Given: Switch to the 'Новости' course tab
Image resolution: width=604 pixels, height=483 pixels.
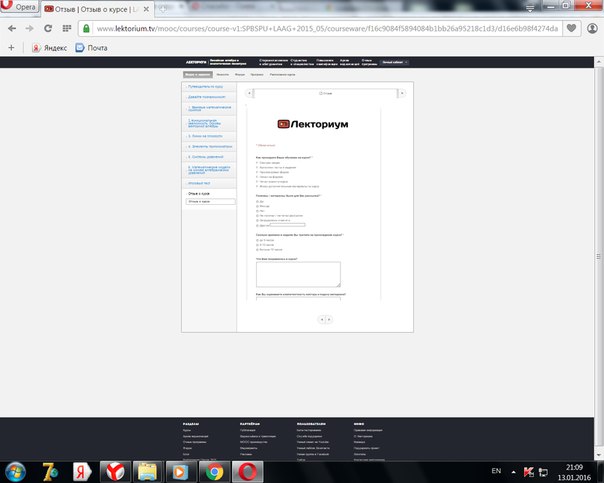Looking at the screenshot, I should click(223, 74).
